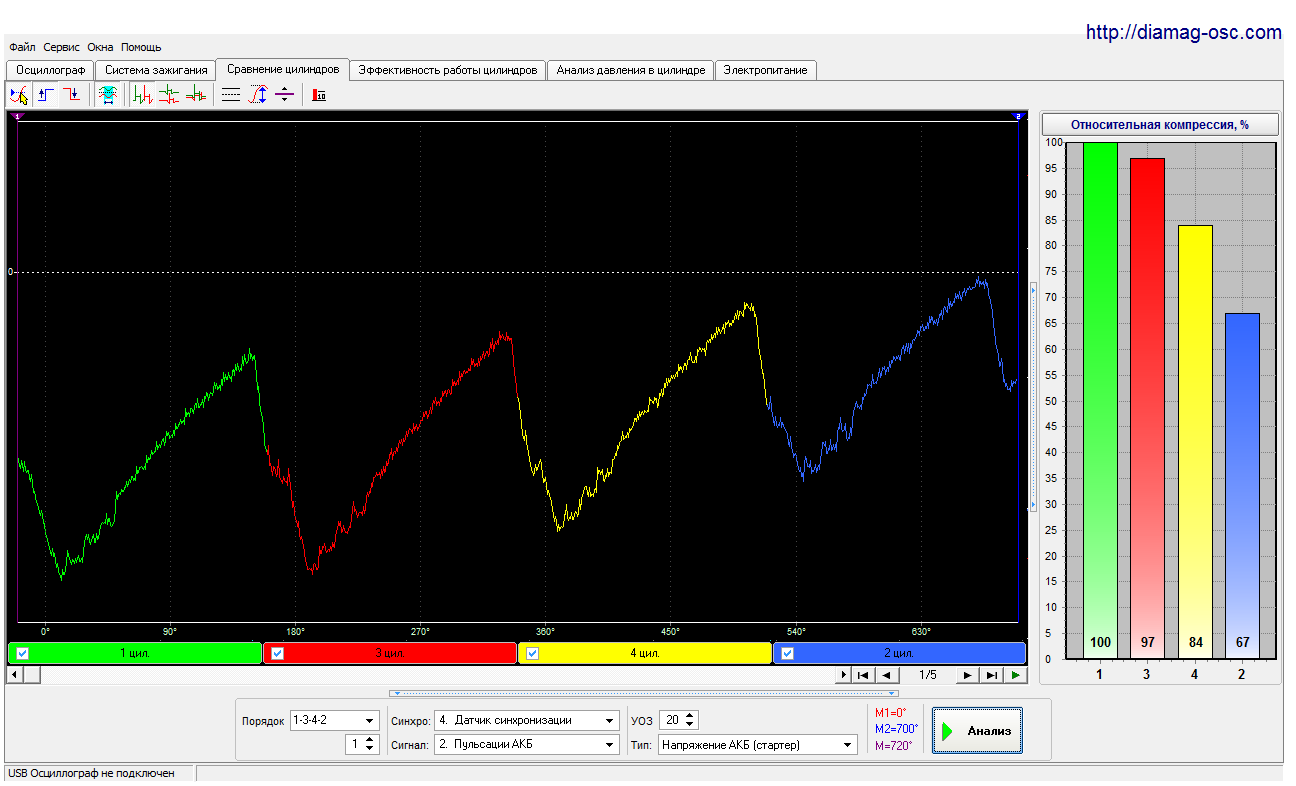Click the upper collapse arrow beside chart panel
Viewport: 1296px width, 786px height.
[x=1034, y=290]
